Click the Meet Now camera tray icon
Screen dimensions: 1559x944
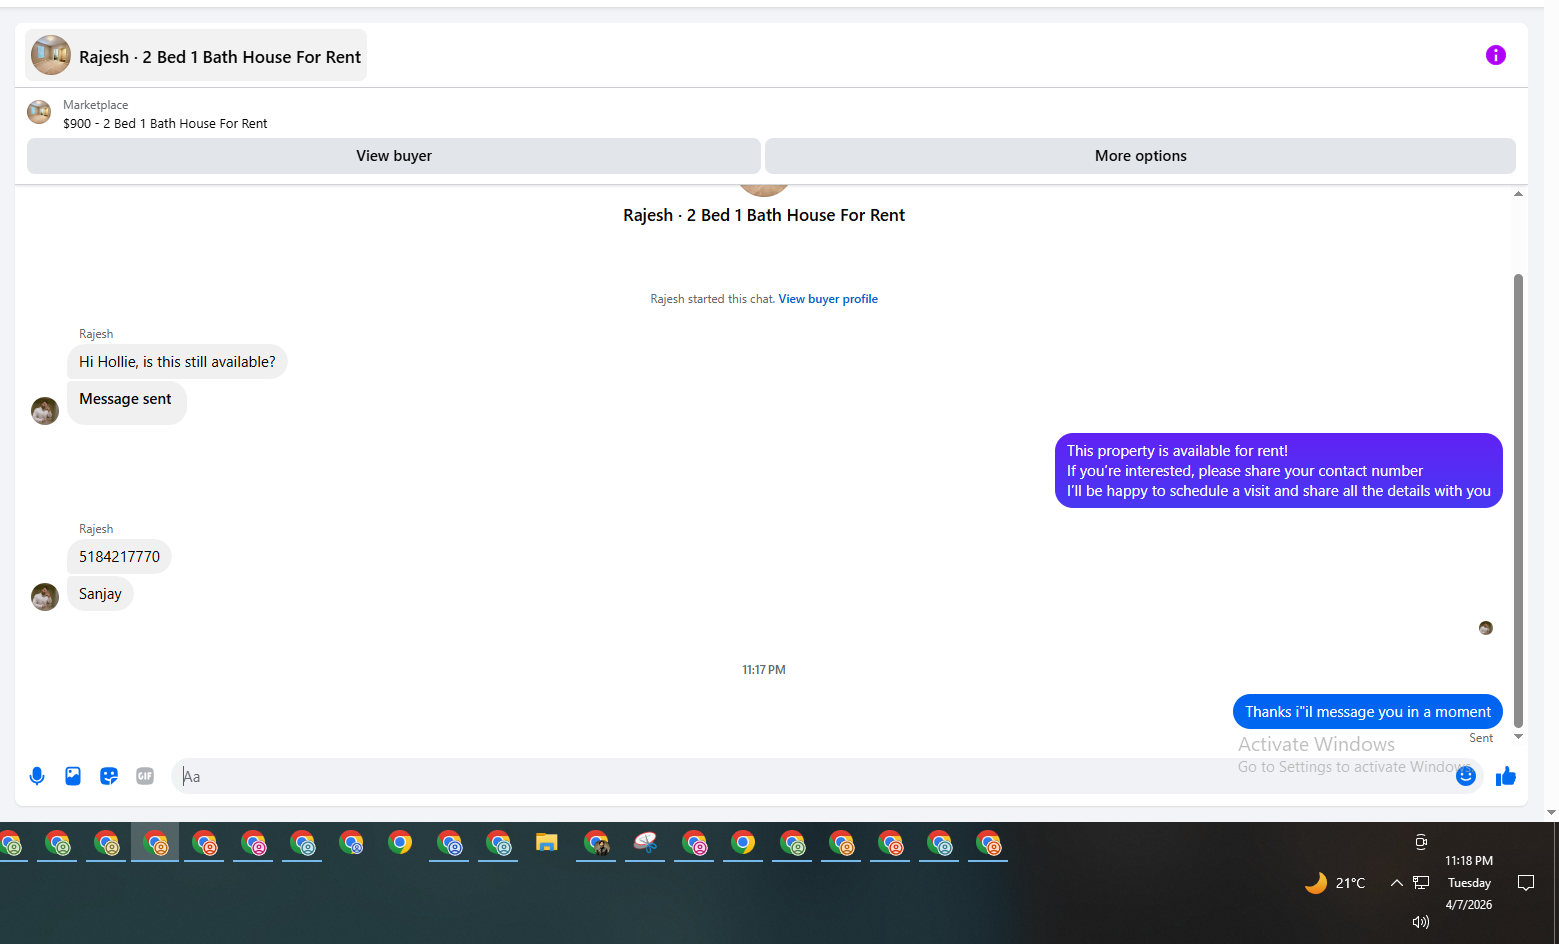[x=1421, y=842]
